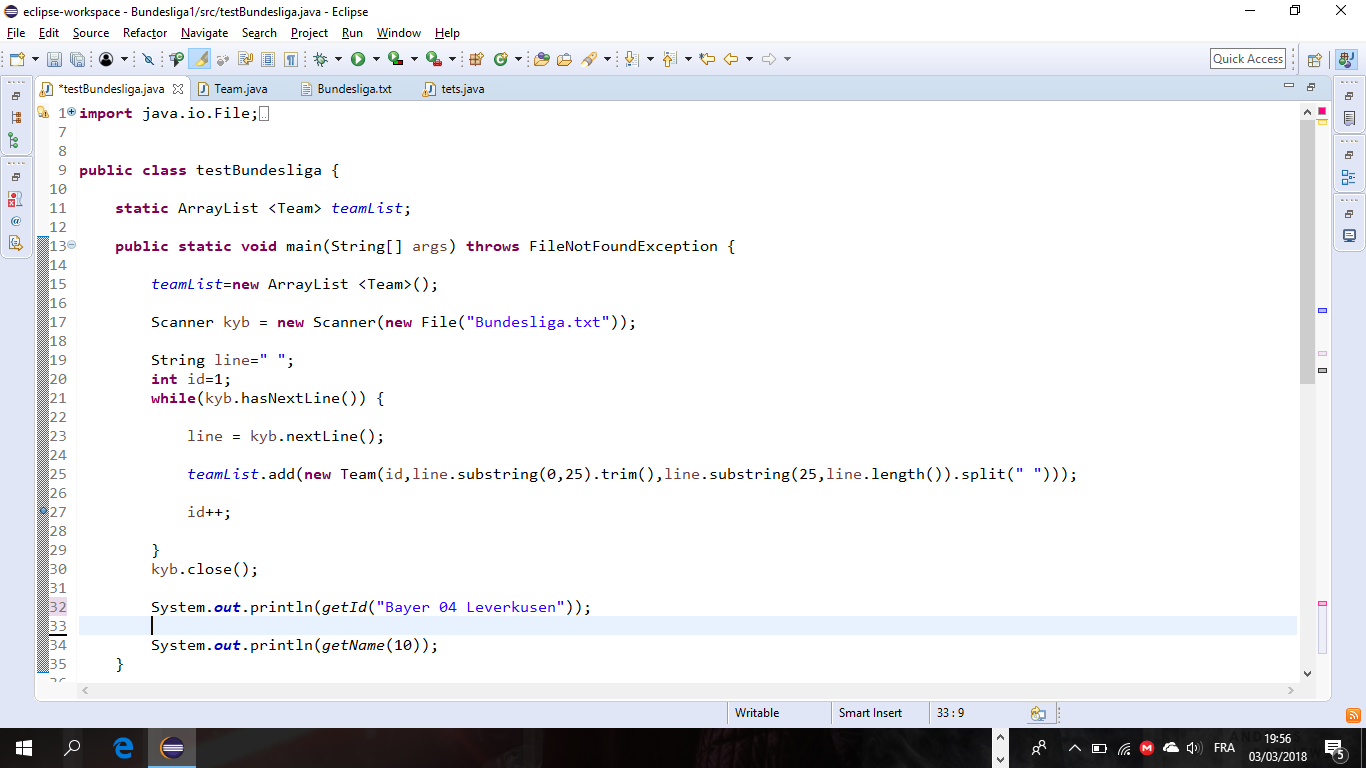
Task: Save the current file with floppy icon
Action: point(54,59)
